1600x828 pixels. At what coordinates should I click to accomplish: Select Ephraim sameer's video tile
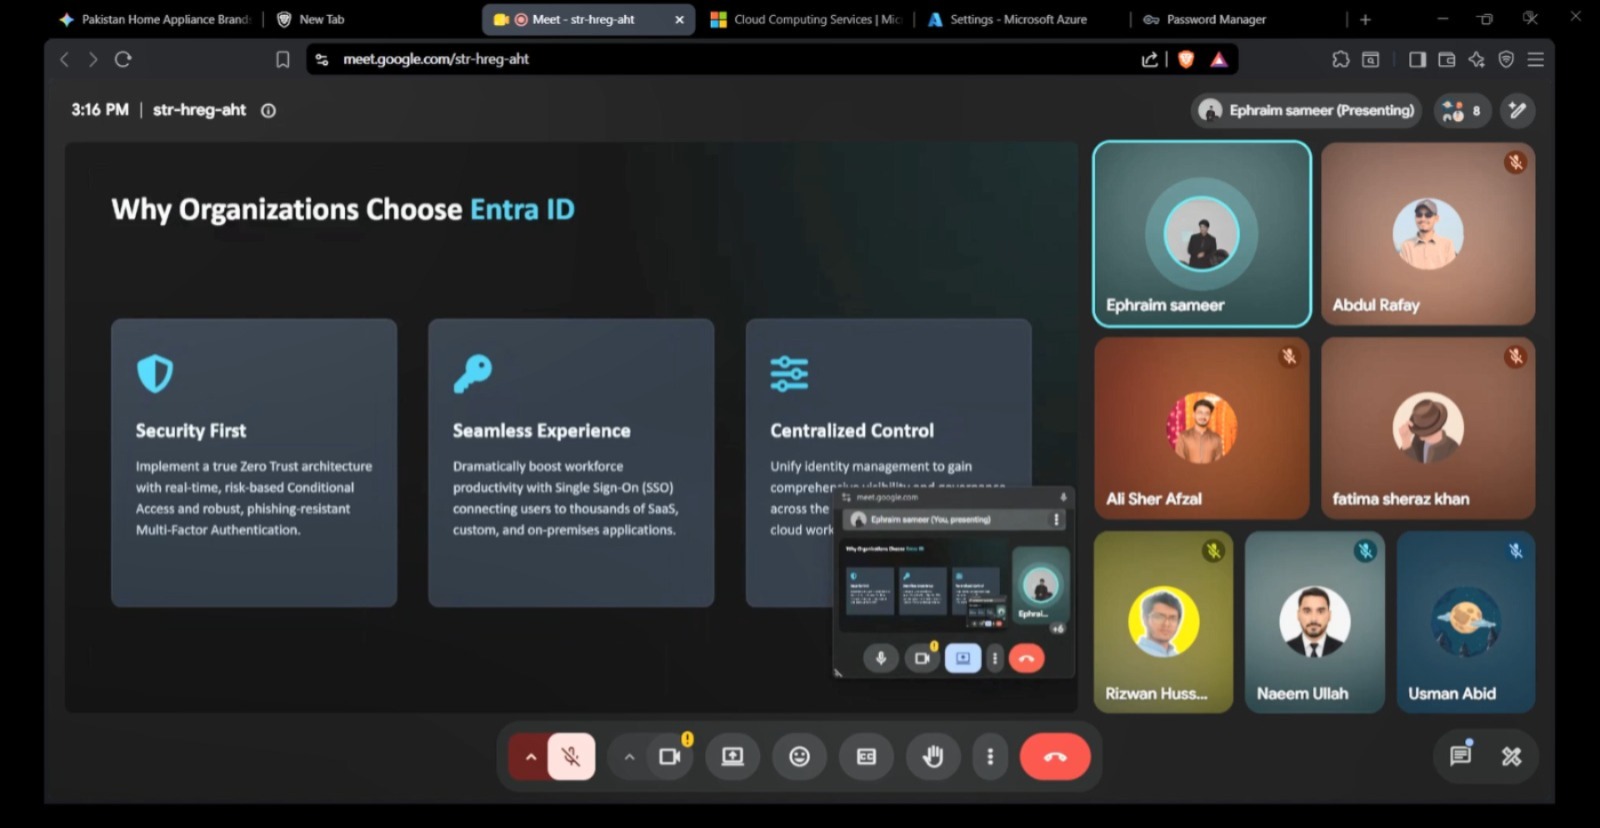[1202, 234]
